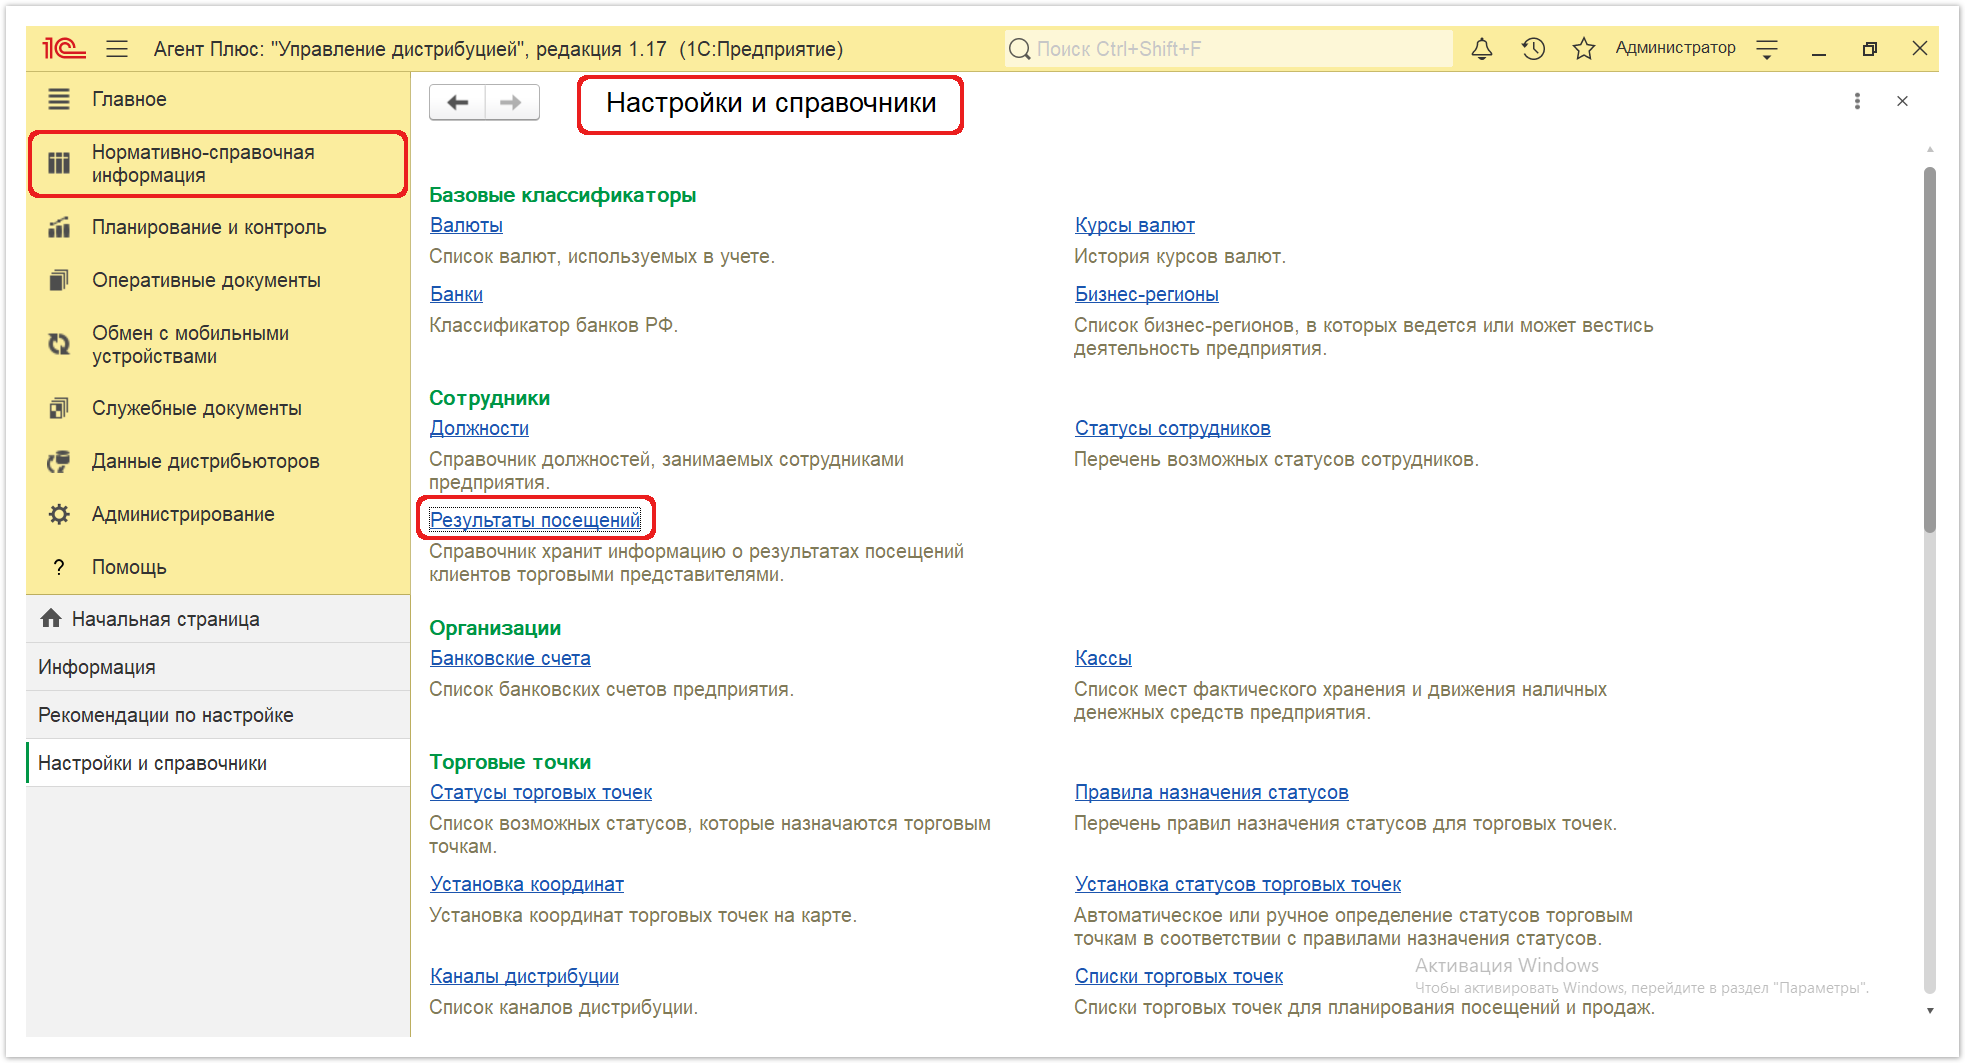
Task: Open the history clock icon
Action: 1533,48
